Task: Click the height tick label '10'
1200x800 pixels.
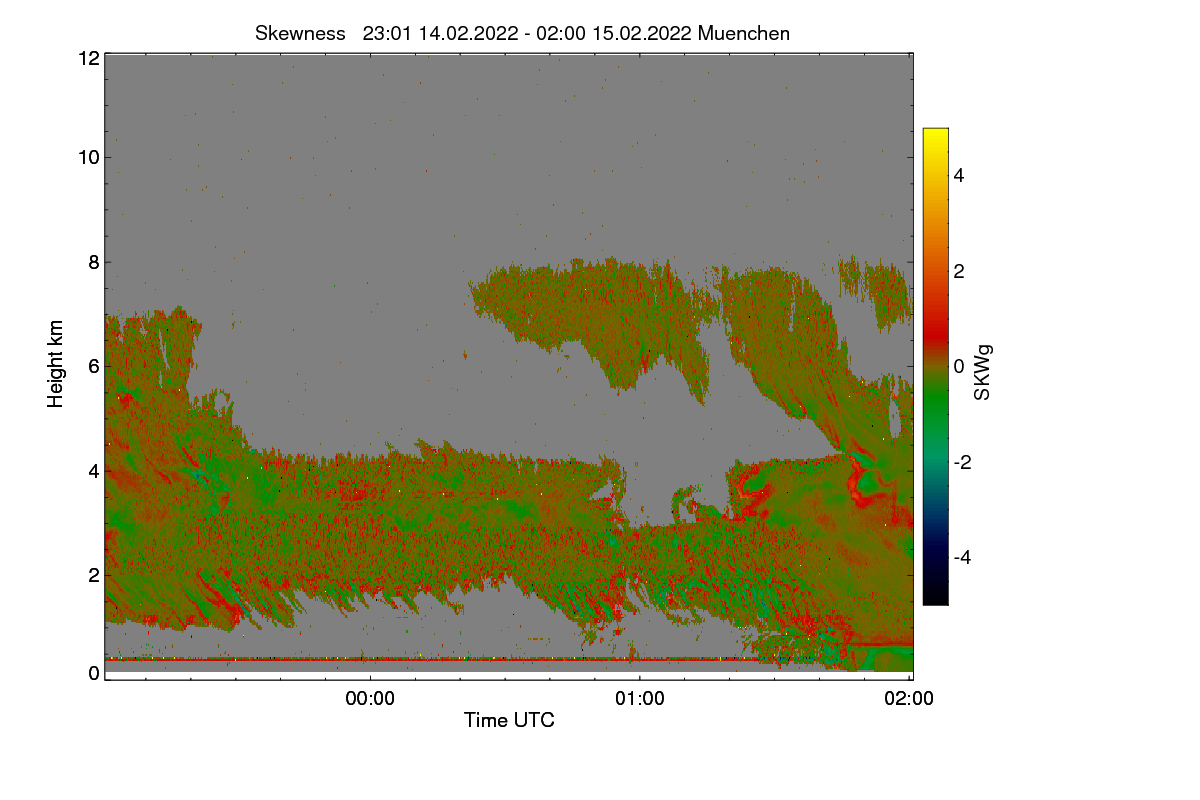Action: click(x=88, y=157)
